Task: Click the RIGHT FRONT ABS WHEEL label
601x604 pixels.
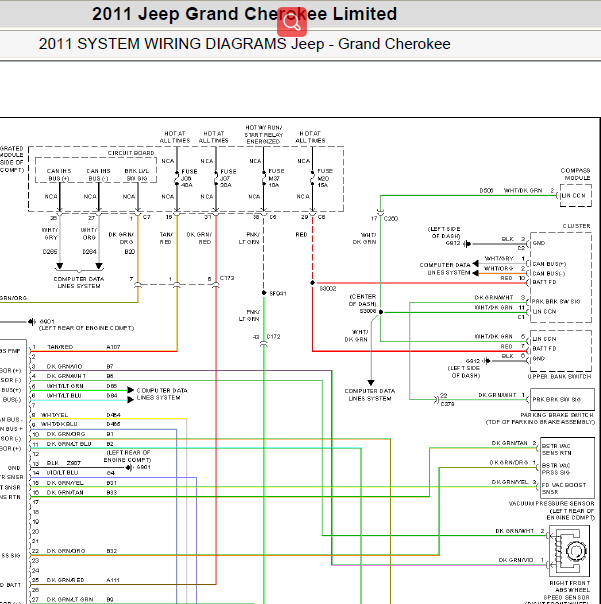Action: click(x=570, y=586)
